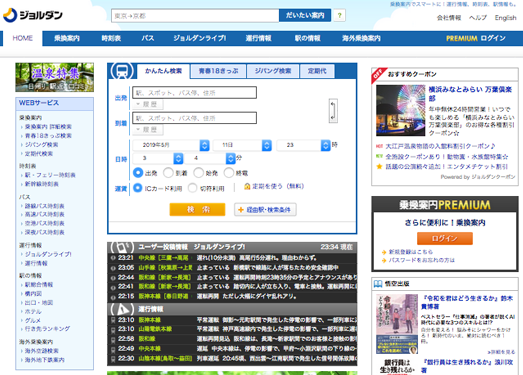This screenshot has height=375, width=523.
Task: Click the HOT icon beside 大江戸温泉物語 coupon
Action: click(379, 146)
